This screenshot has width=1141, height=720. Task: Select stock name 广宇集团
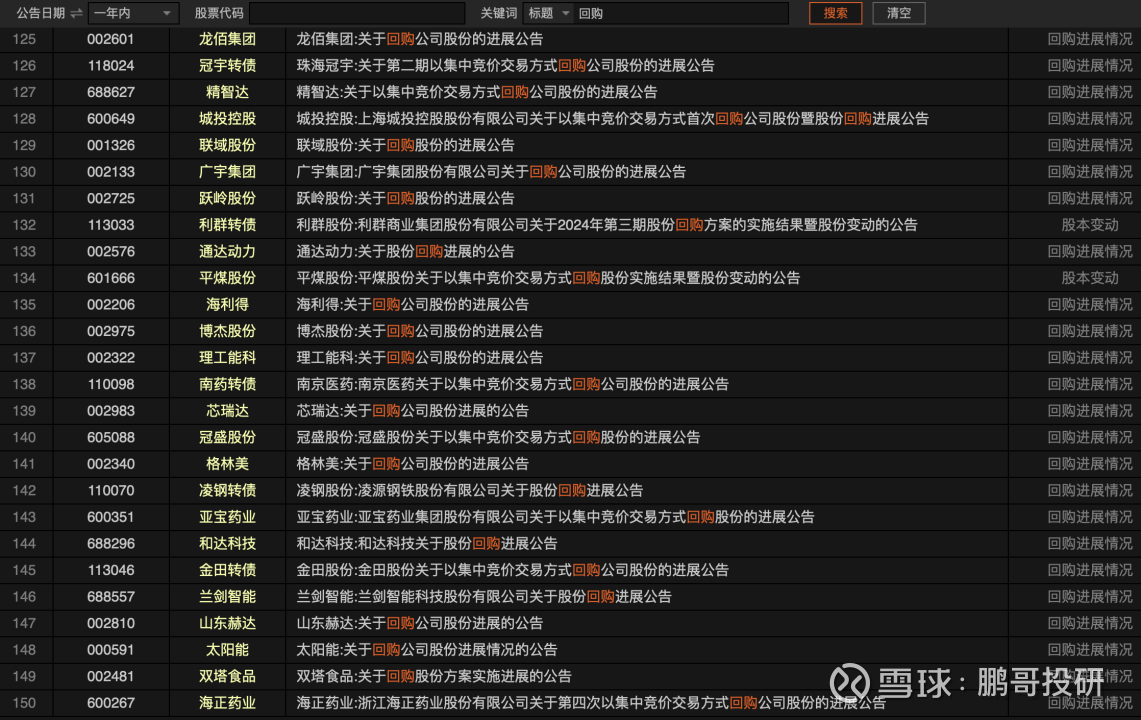[227, 172]
